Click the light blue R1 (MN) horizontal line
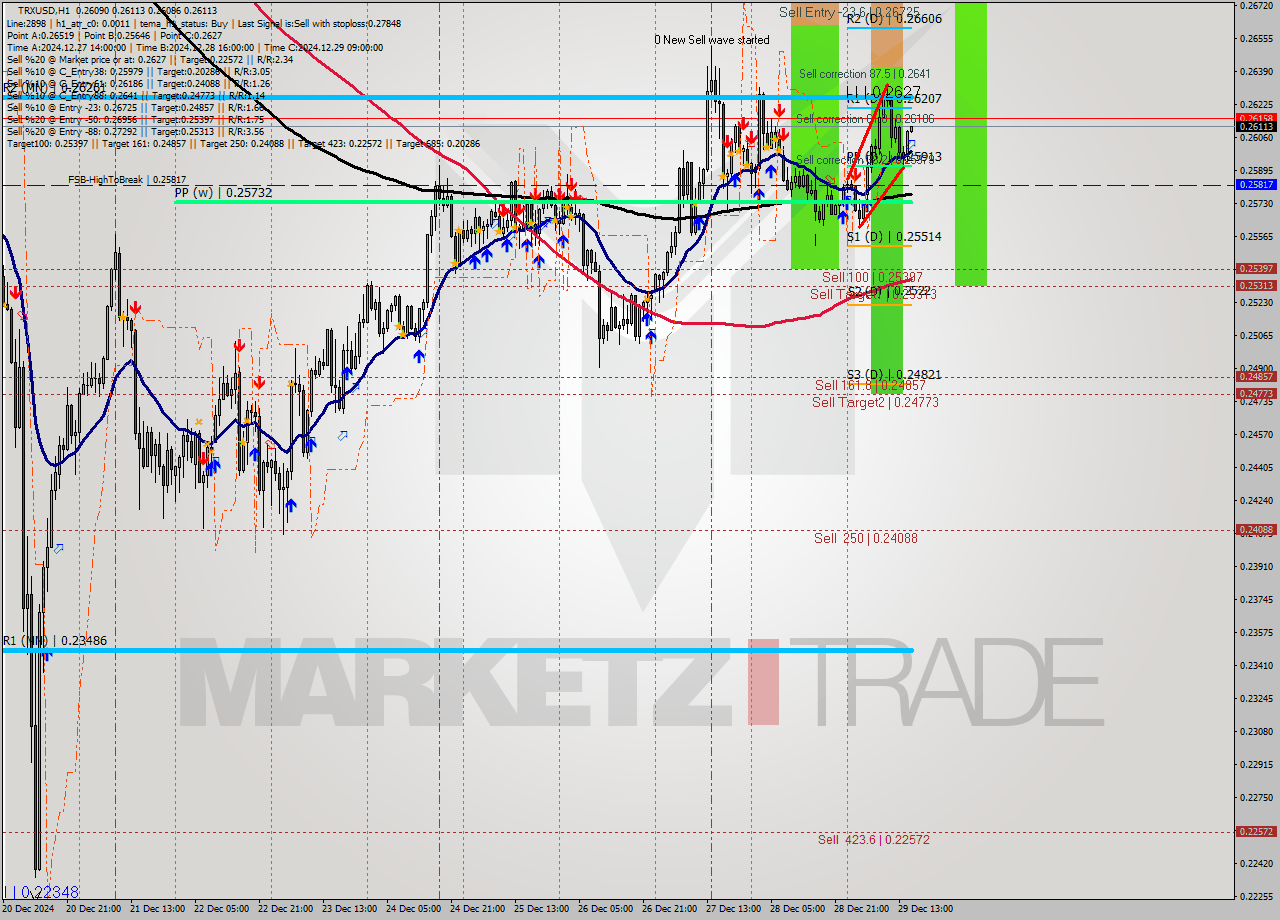The height and width of the screenshot is (920, 1280). pyautogui.click(x=458, y=651)
